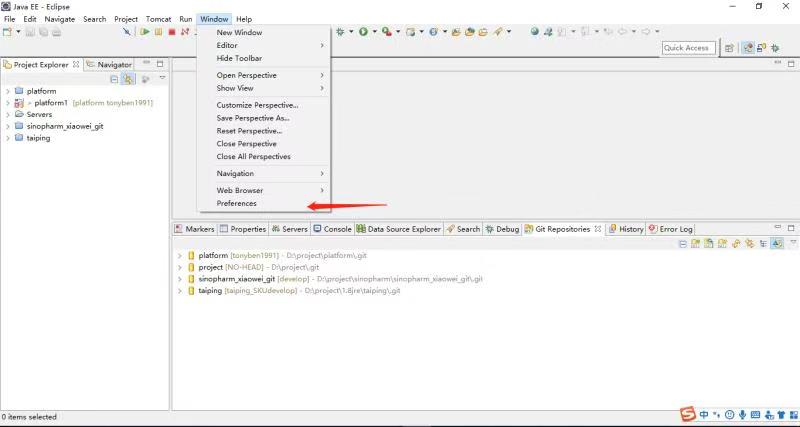Click the Quick Access search field
The height and width of the screenshot is (427, 800).
(689, 48)
